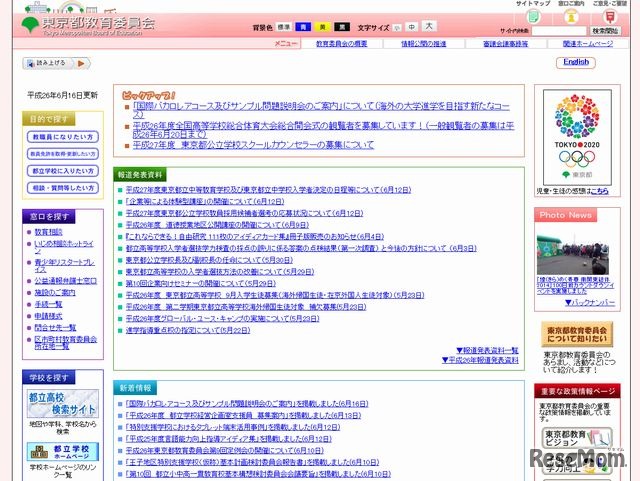Focus the site search input field
Screen dimensions: 640x481
(558, 31)
